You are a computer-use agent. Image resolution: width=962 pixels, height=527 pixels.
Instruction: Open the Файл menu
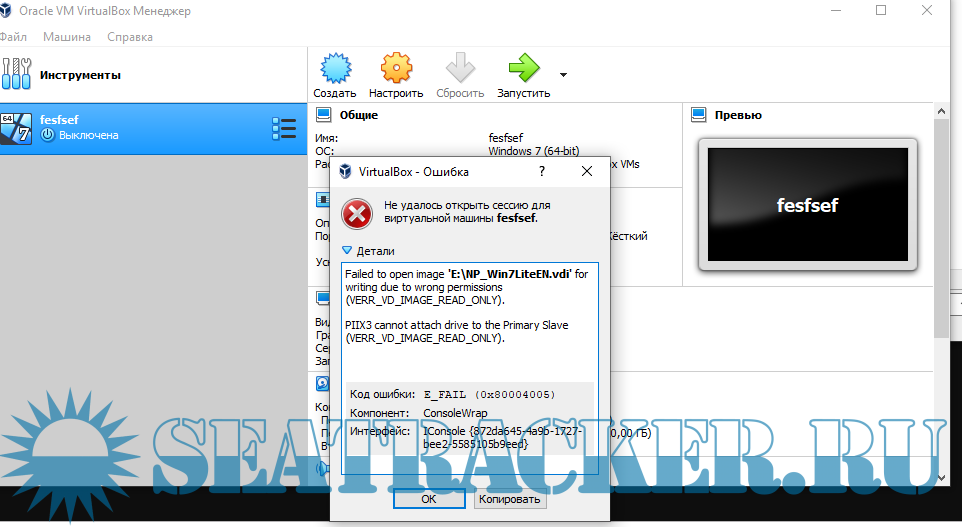[x=13, y=37]
